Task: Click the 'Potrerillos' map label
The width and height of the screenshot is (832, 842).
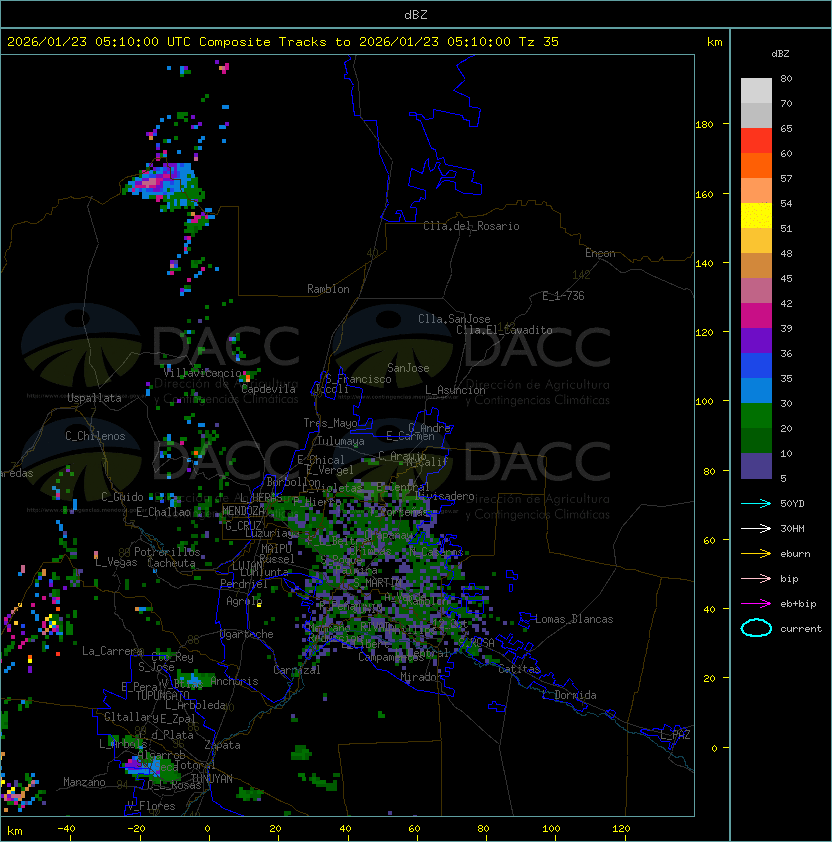Action: click(x=167, y=552)
